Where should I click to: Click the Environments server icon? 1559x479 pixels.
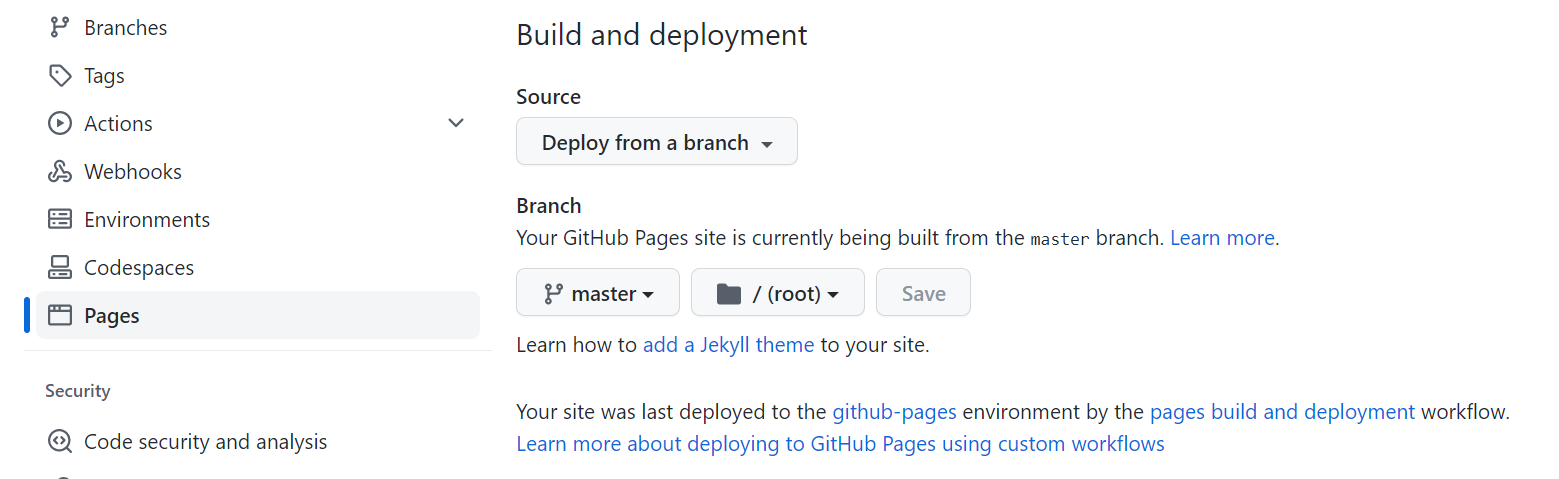click(60, 220)
